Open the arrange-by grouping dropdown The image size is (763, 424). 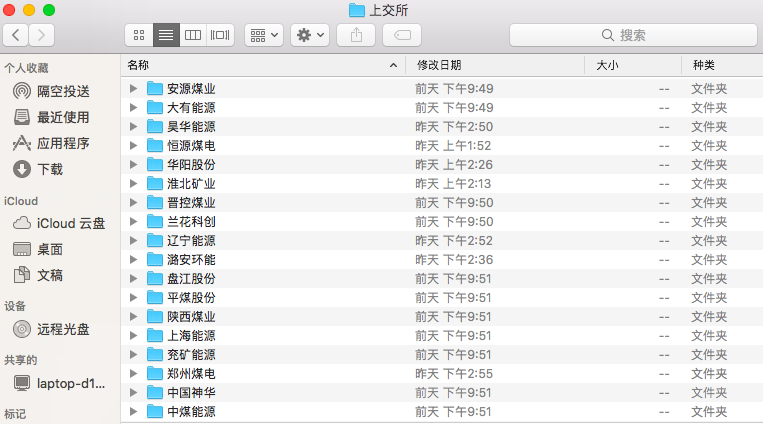264,35
